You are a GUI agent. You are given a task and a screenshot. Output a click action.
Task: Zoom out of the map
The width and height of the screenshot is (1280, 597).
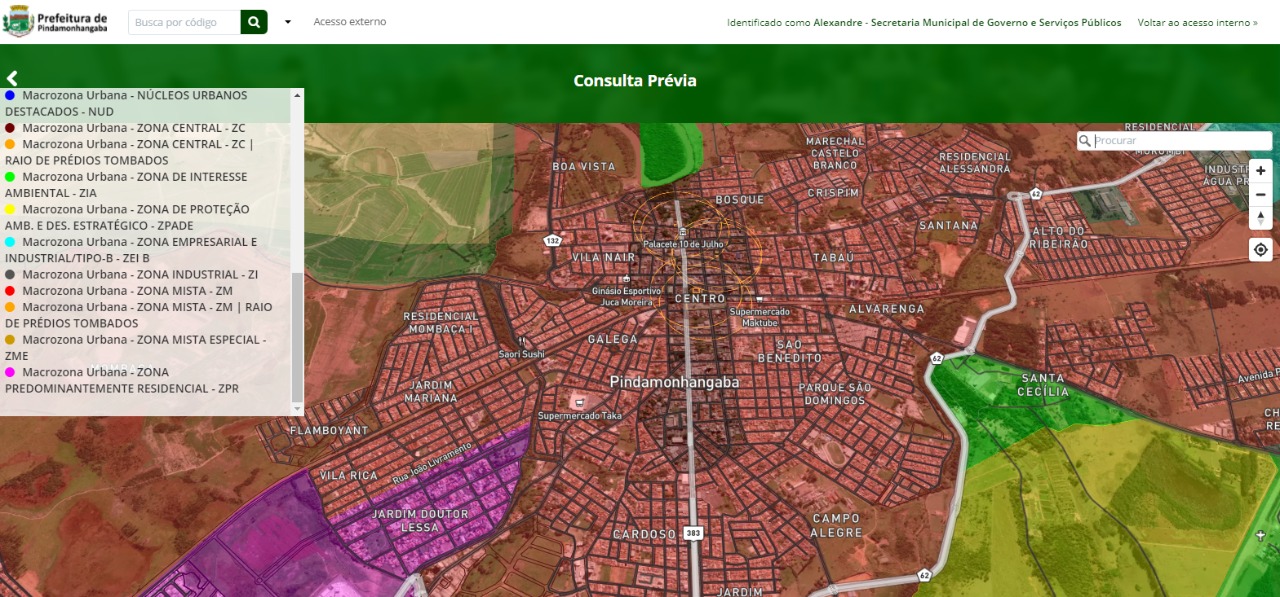click(x=1260, y=195)
